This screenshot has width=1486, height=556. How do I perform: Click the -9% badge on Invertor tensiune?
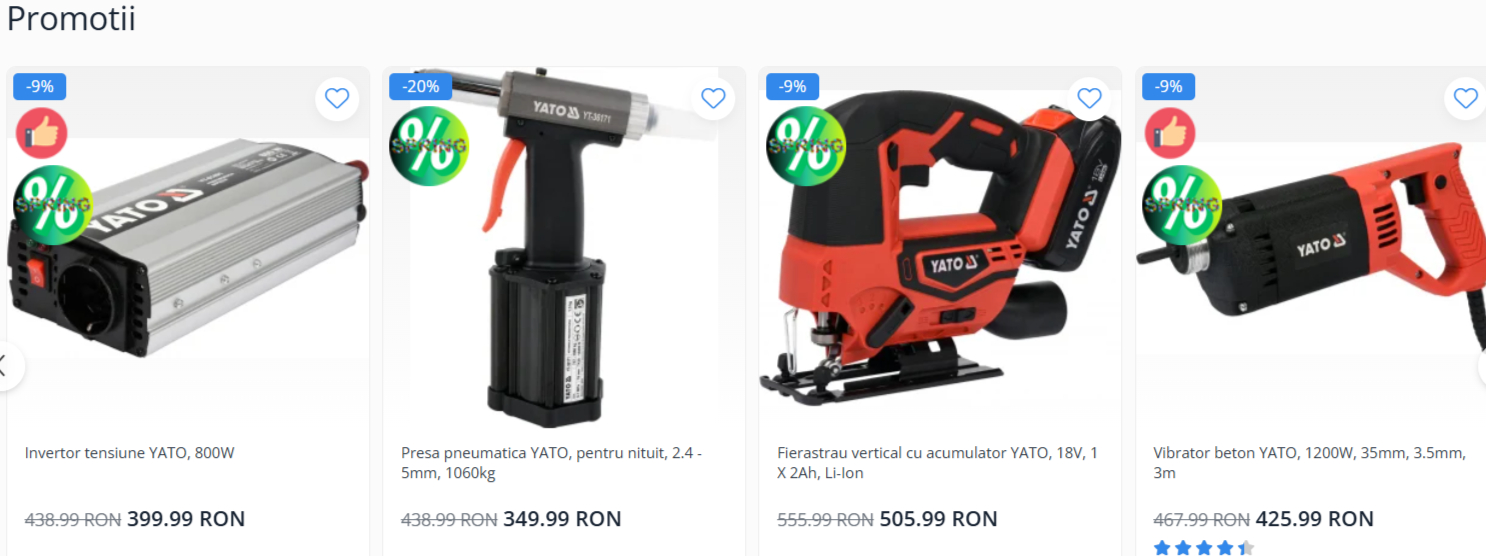pyautogui.click(x=40, y=87)
